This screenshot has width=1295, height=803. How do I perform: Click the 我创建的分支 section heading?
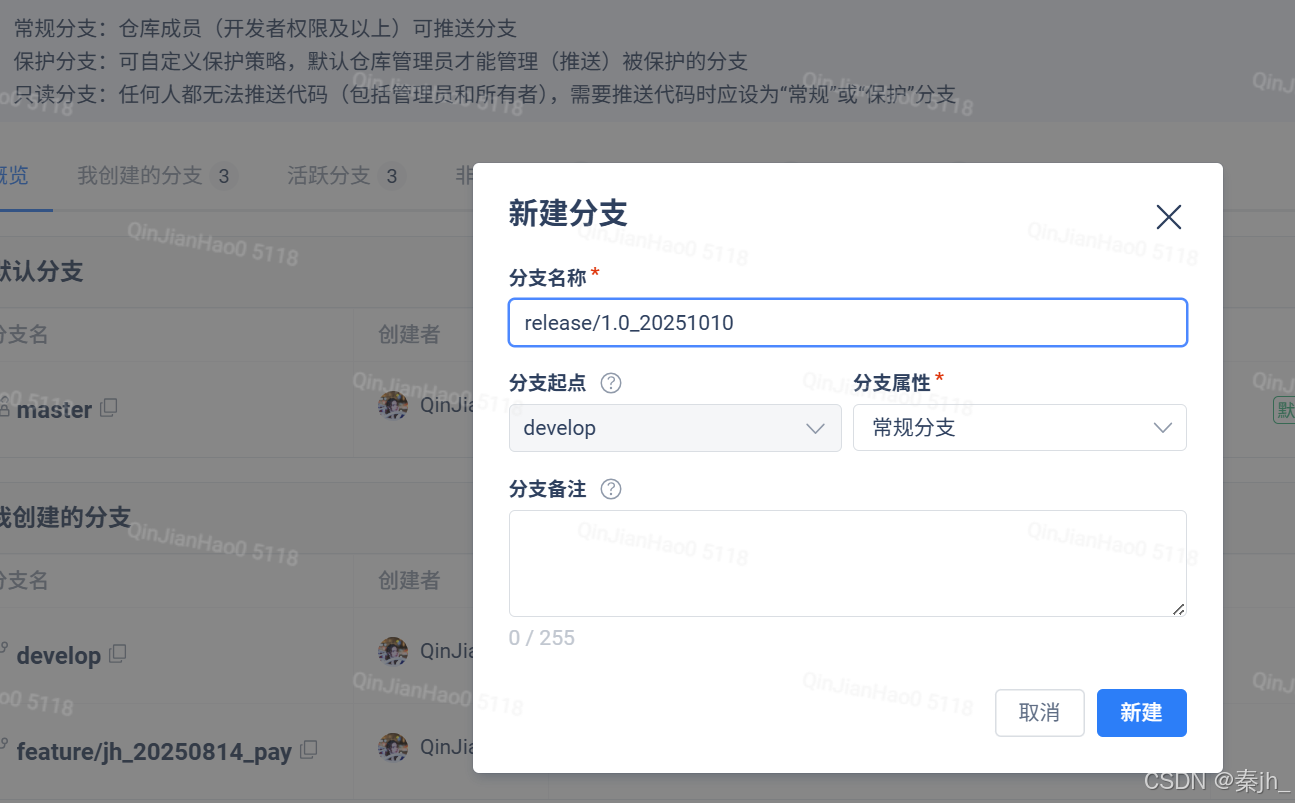coord(64,517)
